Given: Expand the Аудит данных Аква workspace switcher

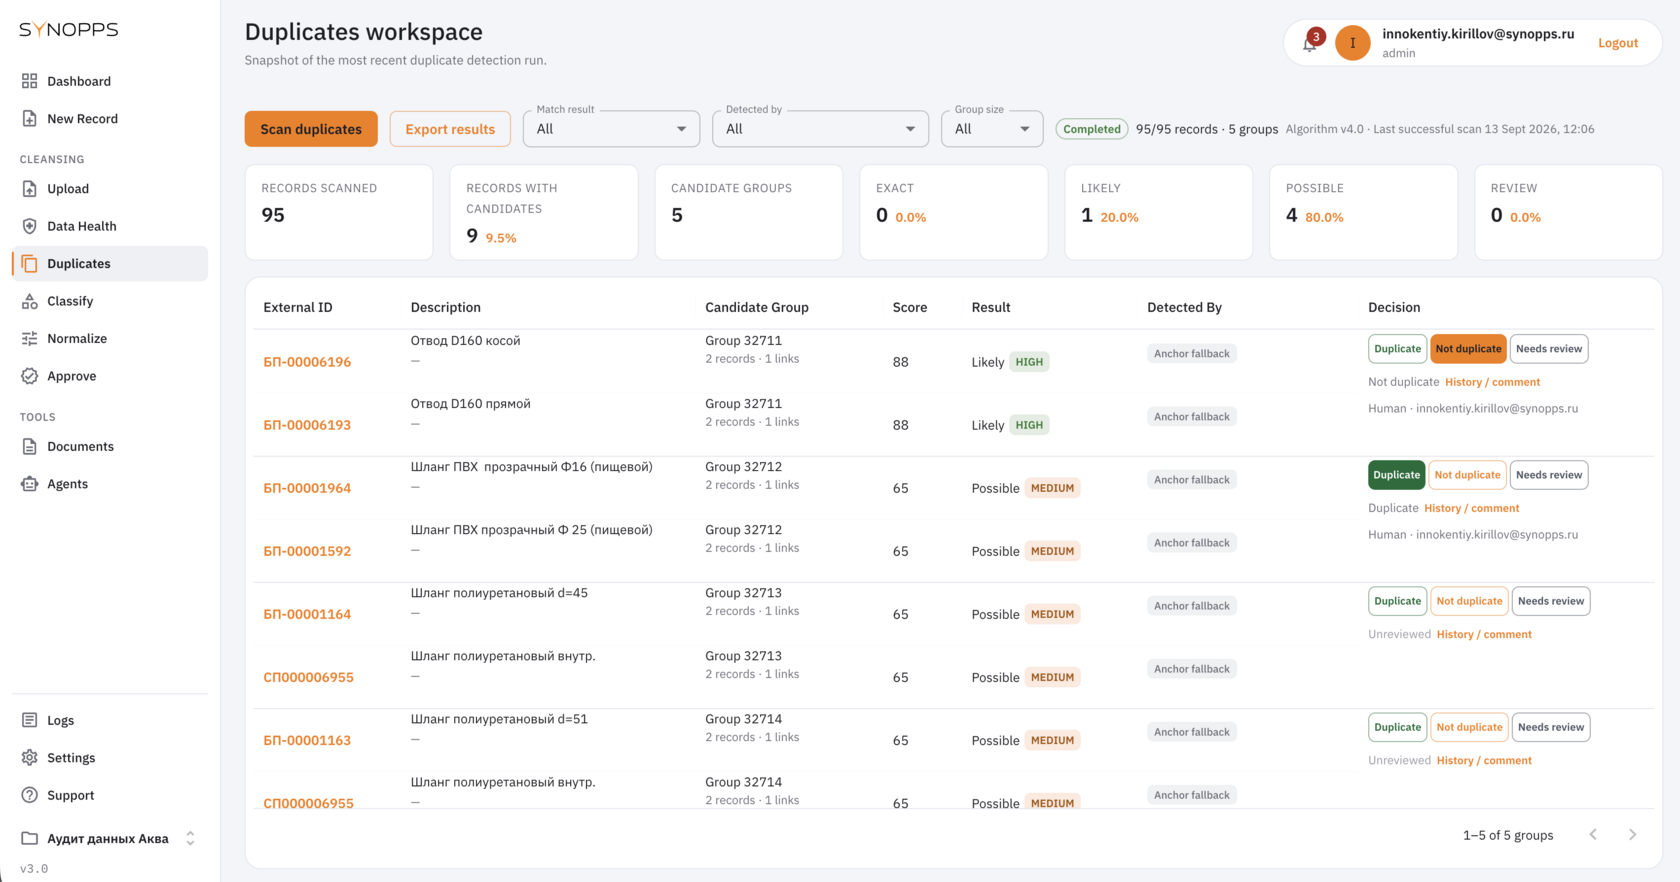Looking at the screenshot, I should tap(110, 839).
